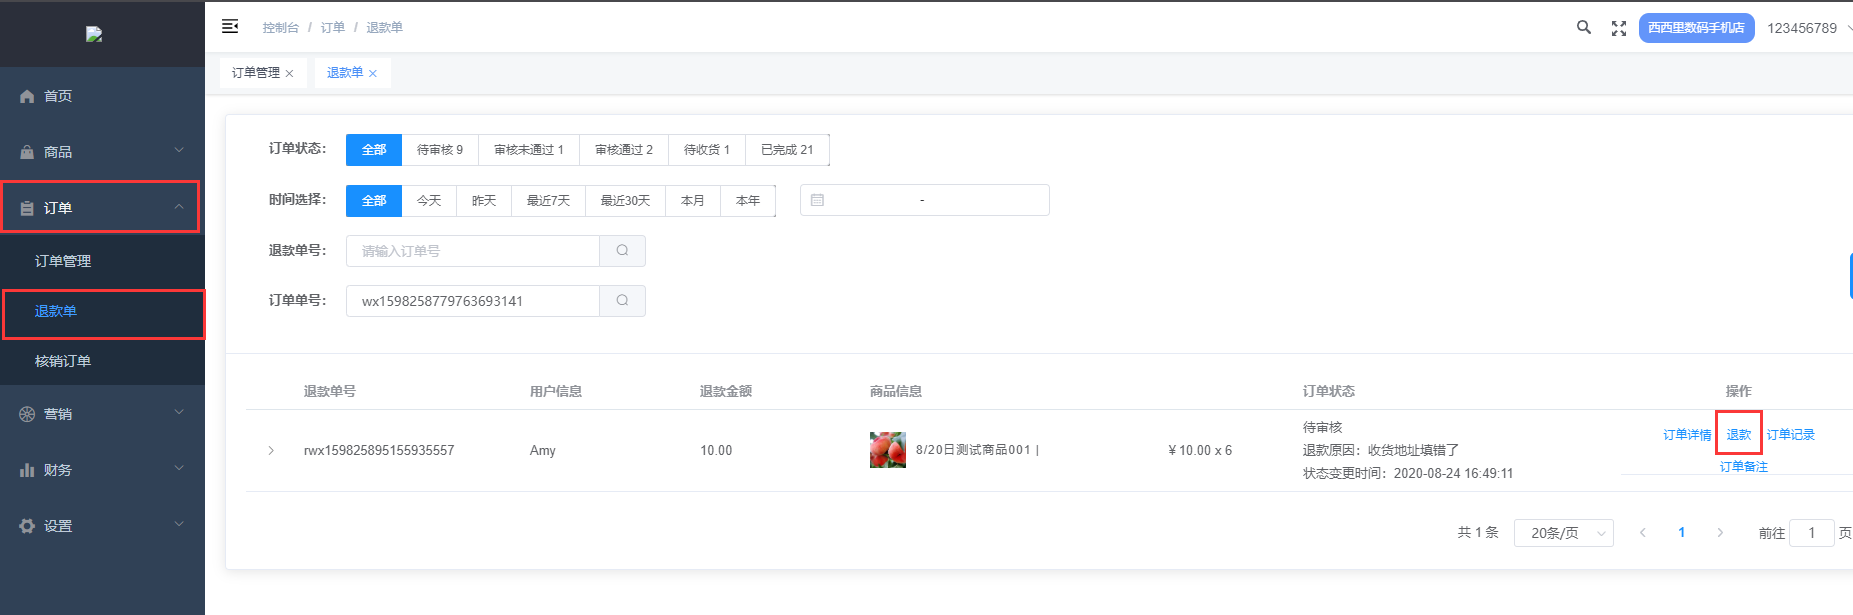This screenshot has height=615, width=1853.
Task: Click the 退款 action link
Action: pyautogui.click(x=1738, y=435)
